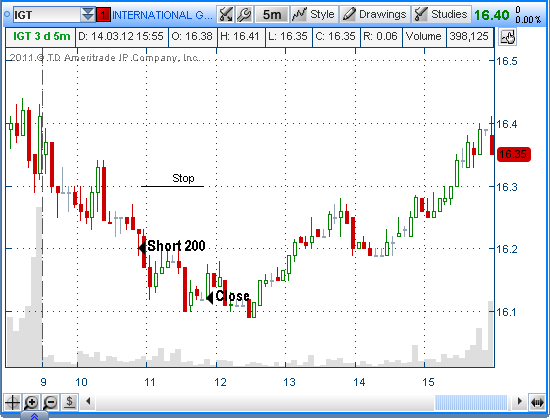Click the IGT 3 d 5m chart label
550x420 pixels.
41,36
